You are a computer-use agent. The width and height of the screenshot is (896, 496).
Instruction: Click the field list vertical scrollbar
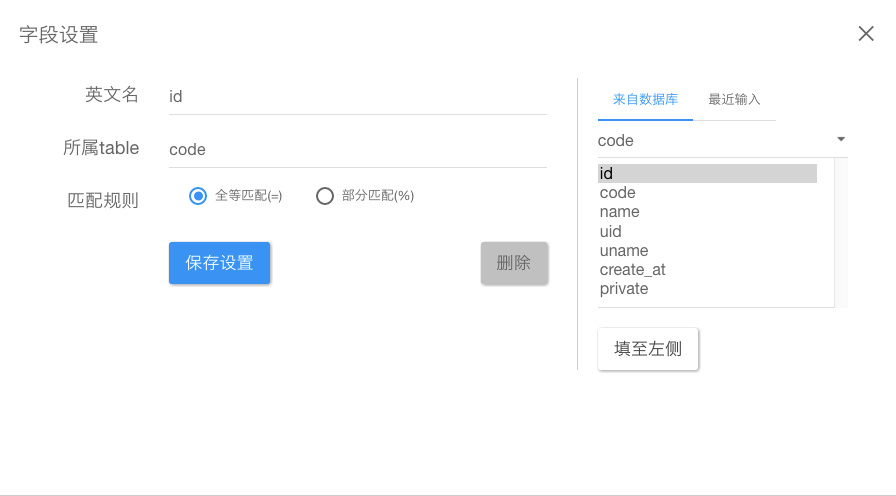(841, 233)
